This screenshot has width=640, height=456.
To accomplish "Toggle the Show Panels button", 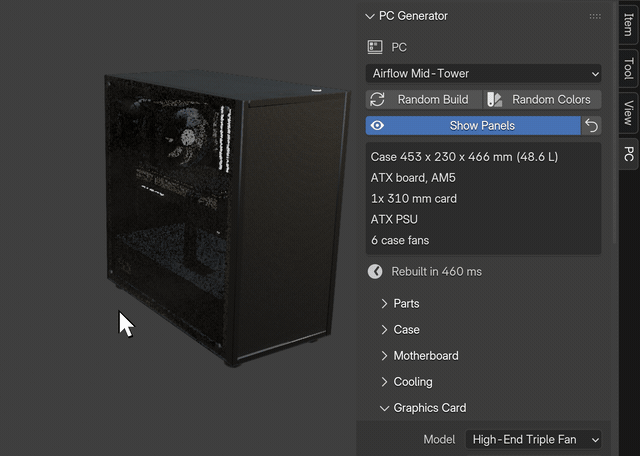I will click(x=473, y=125).
